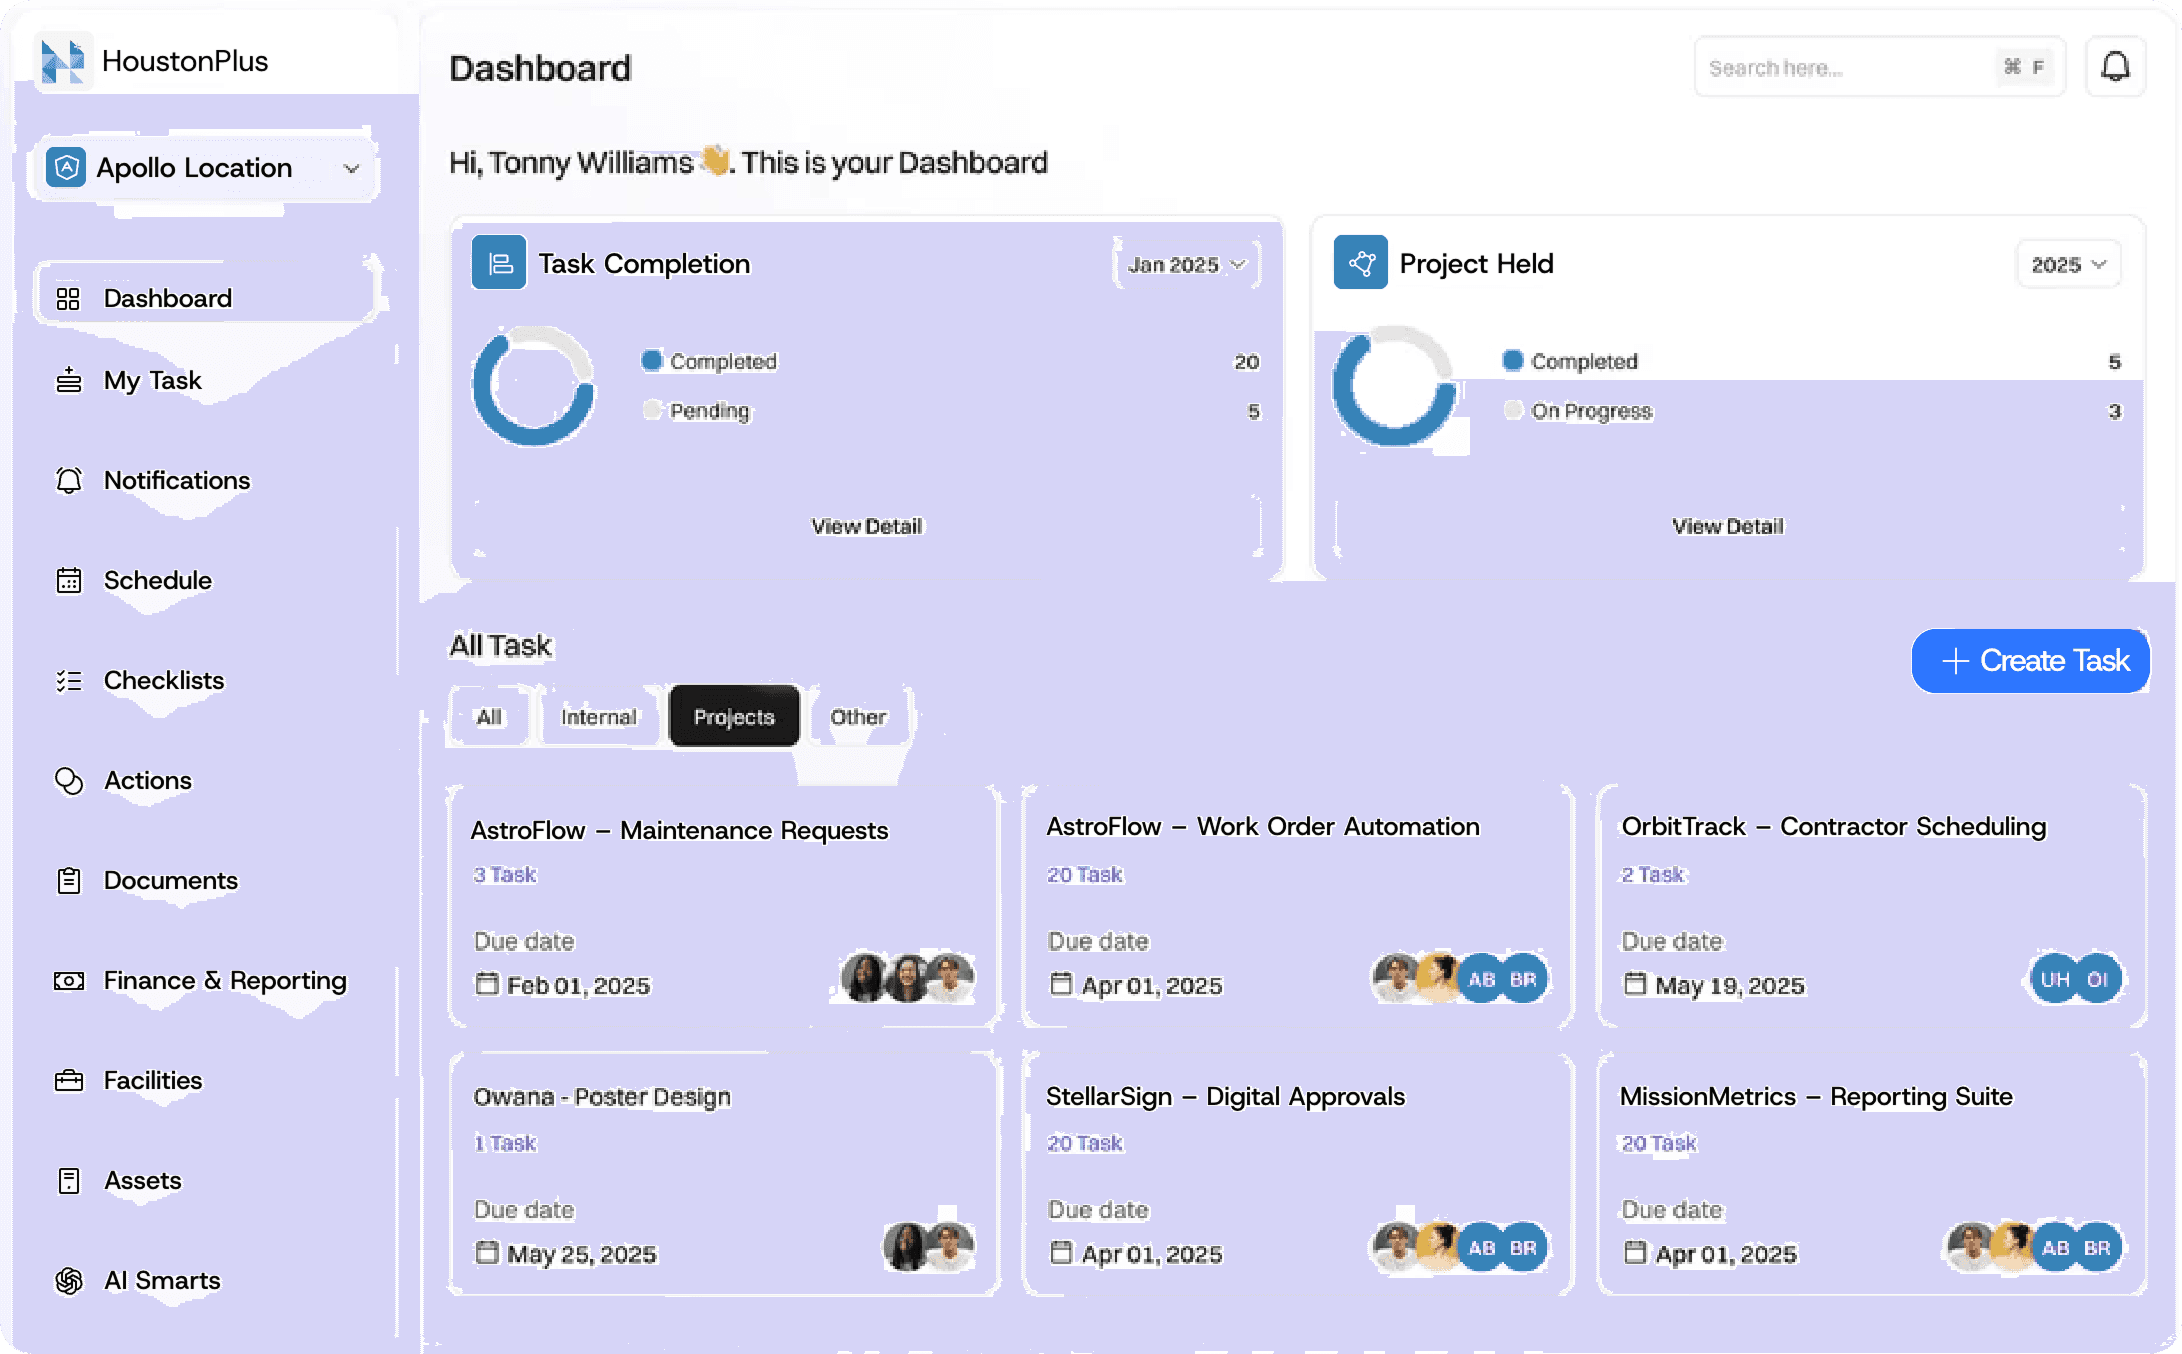
Task: Open Assets in the sidebar
Action: point(143,1180)
